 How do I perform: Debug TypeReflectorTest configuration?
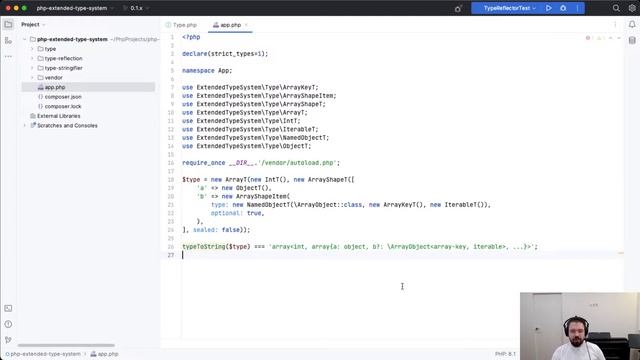coord(563,8)
